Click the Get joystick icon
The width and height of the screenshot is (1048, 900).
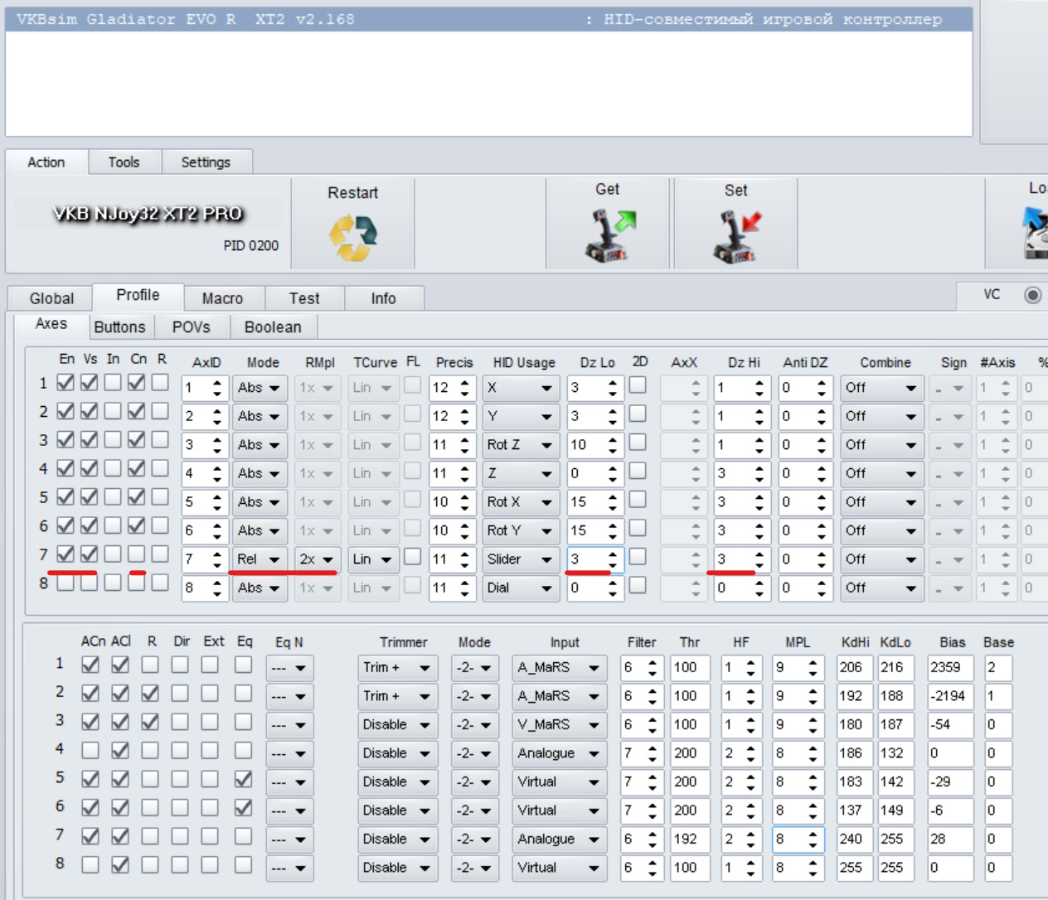pos(608,235)
